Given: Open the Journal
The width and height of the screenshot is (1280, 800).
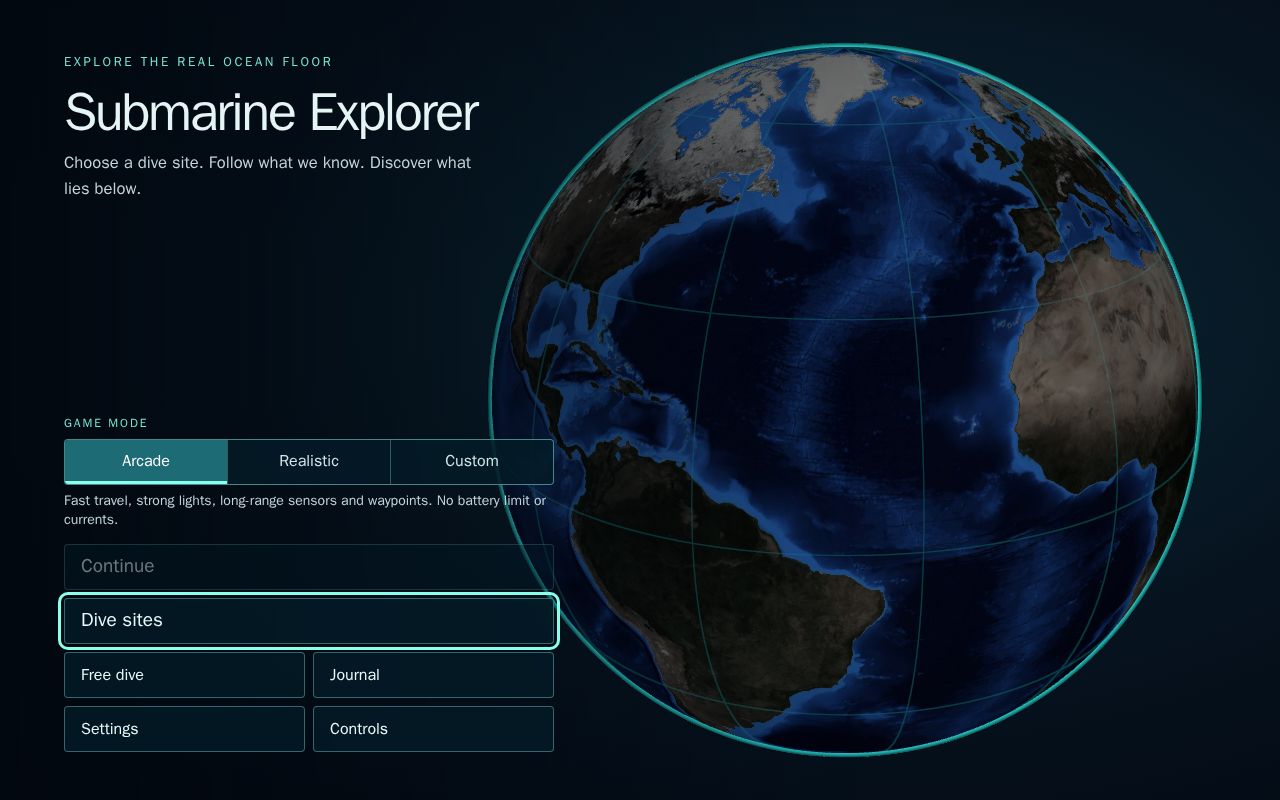Looking at the screenshot, I should tap(433, 675).
